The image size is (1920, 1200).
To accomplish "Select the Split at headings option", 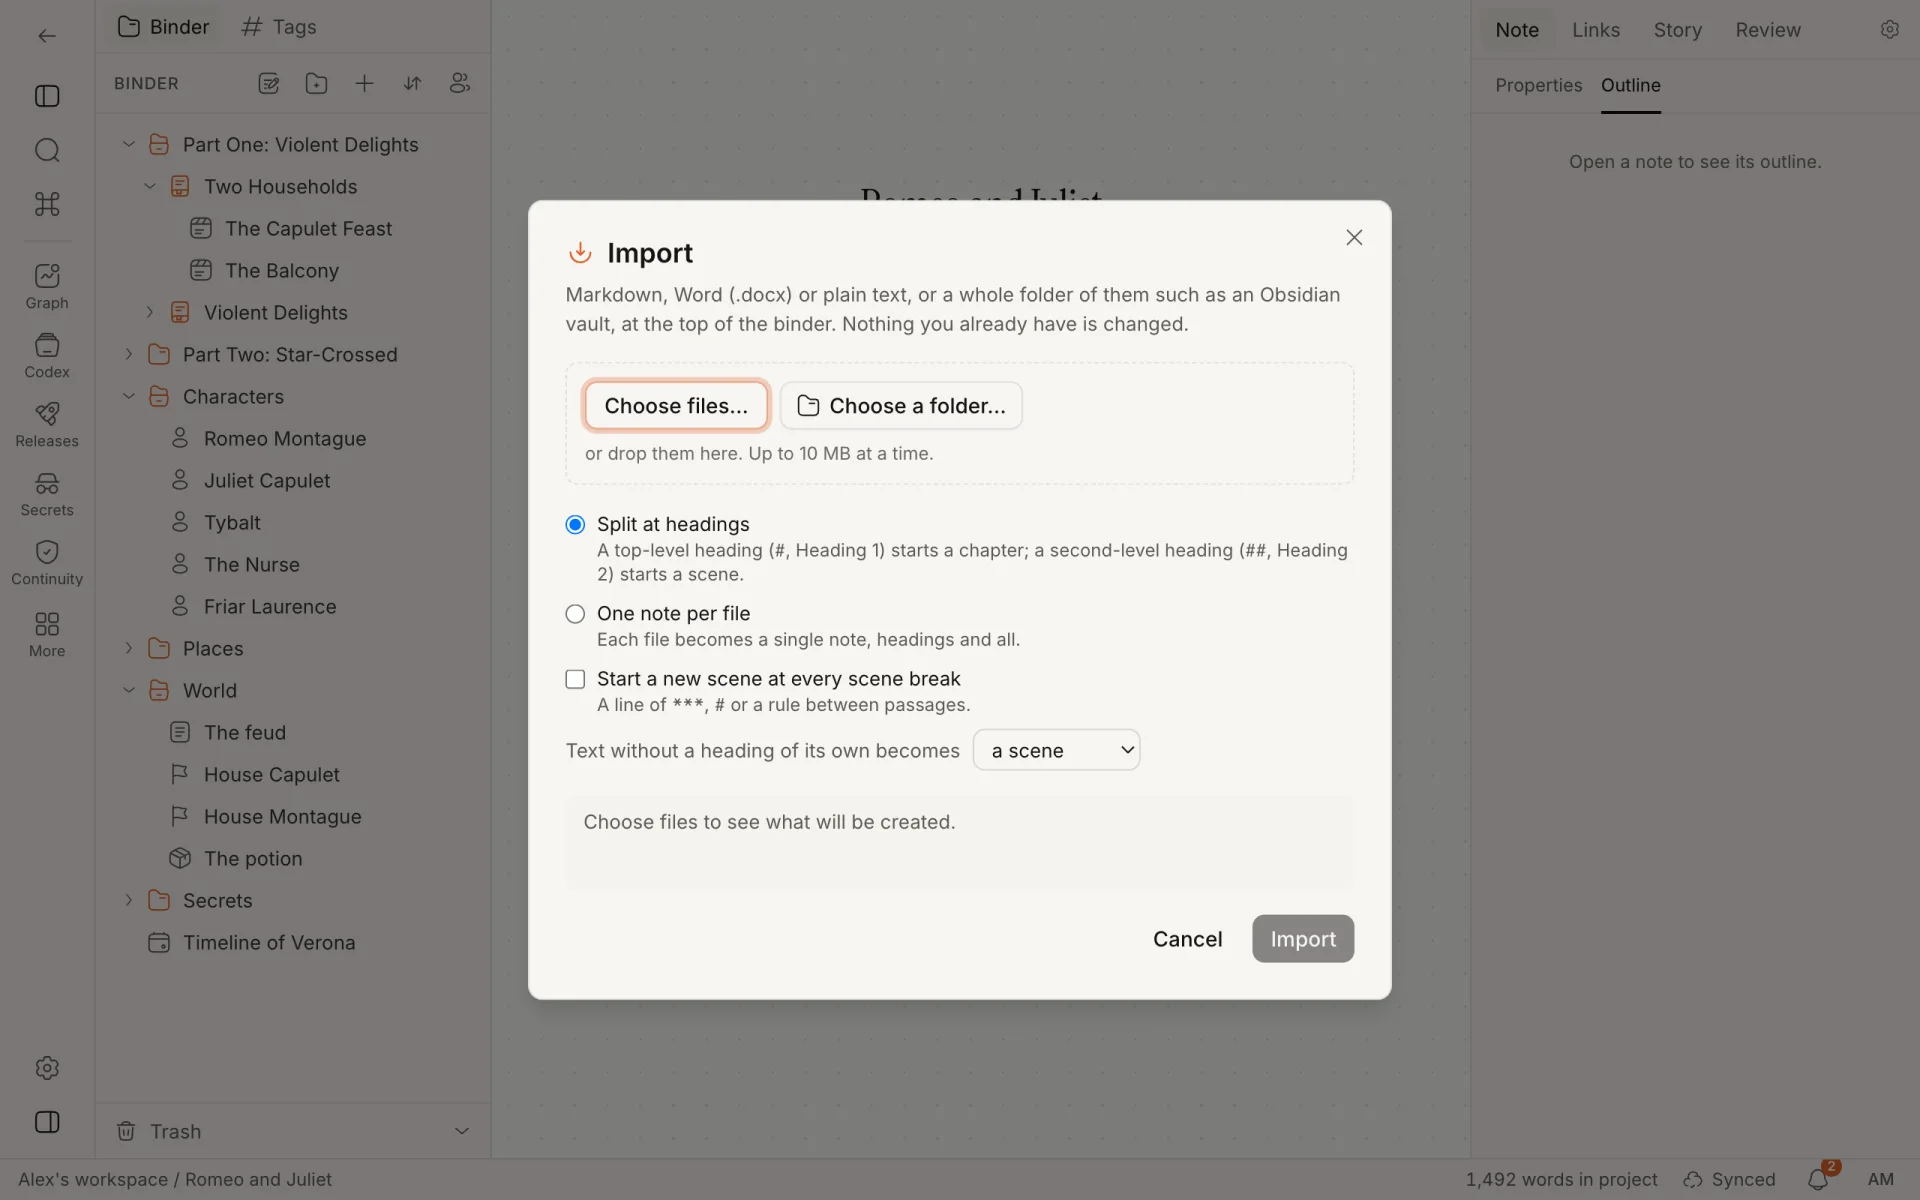I will click(x=575, y=525).
